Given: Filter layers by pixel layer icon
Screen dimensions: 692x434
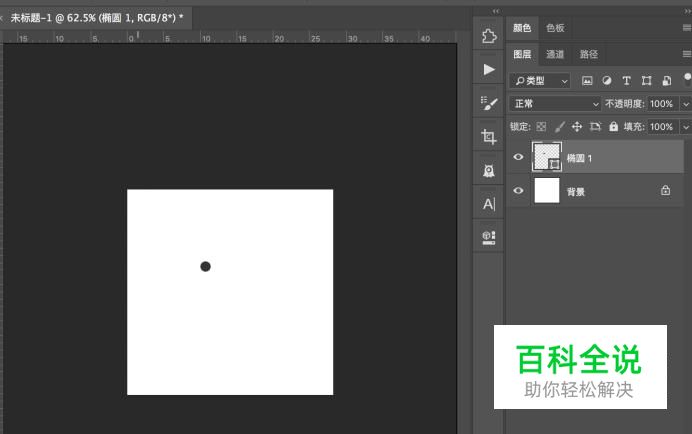Looking at the screenshot, I should click(x=587, y=80).
